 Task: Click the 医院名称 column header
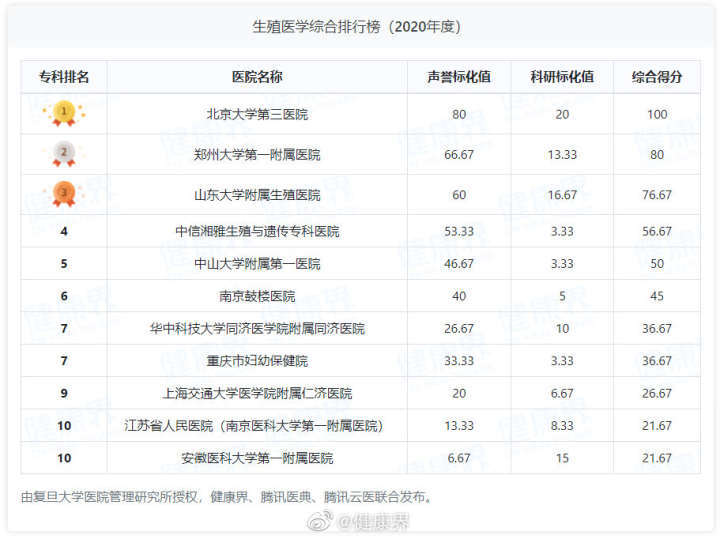tap(257, 77)
